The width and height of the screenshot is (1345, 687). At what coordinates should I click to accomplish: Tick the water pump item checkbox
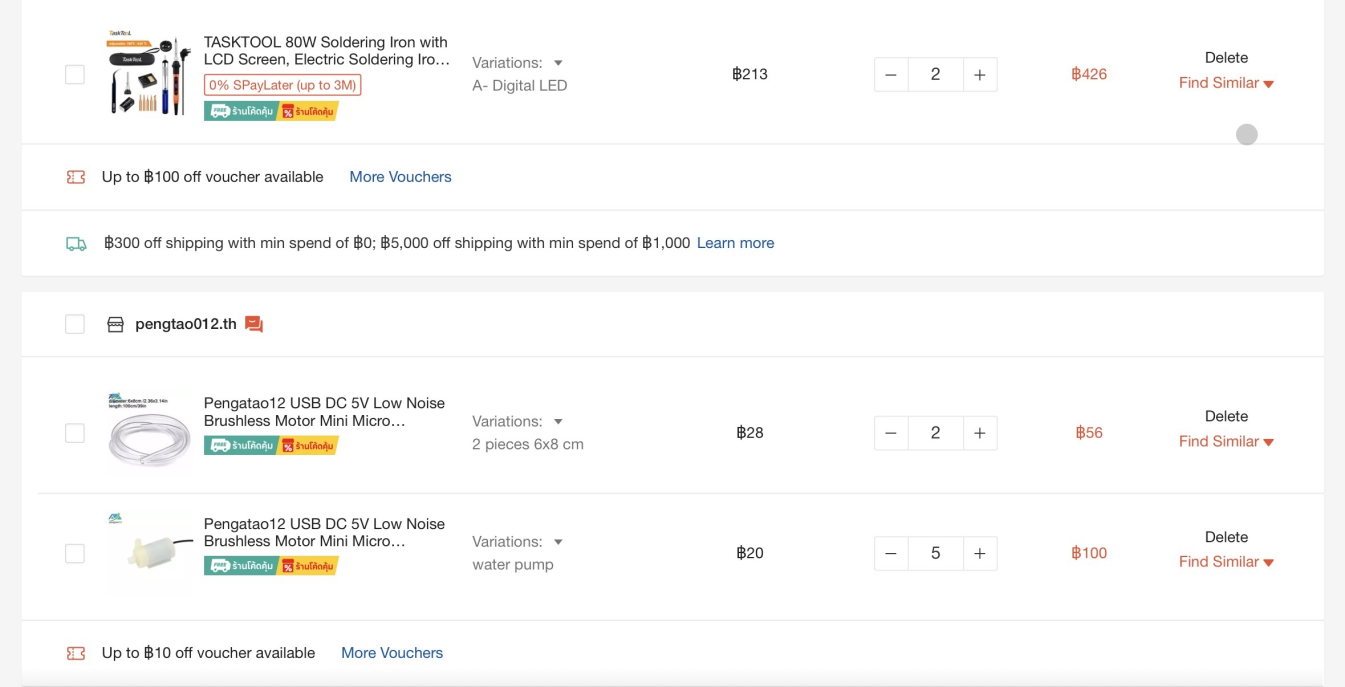pos(75,553)
